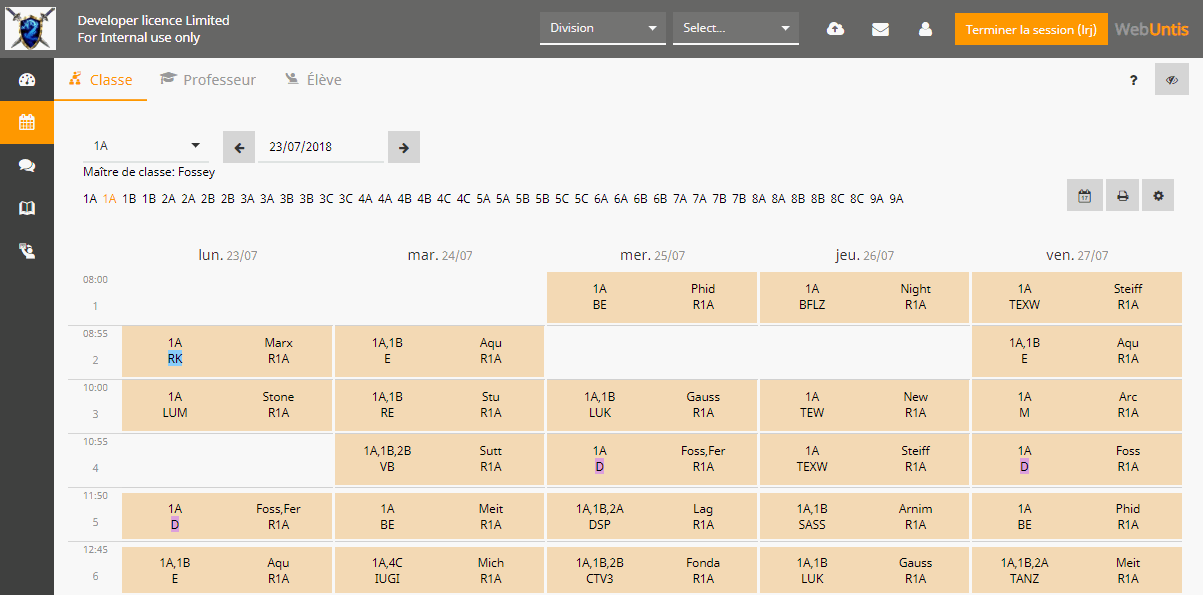Click teacher name Mich
The height and width of the screenshot is (595, 1203).
click(x=491, y=563)
